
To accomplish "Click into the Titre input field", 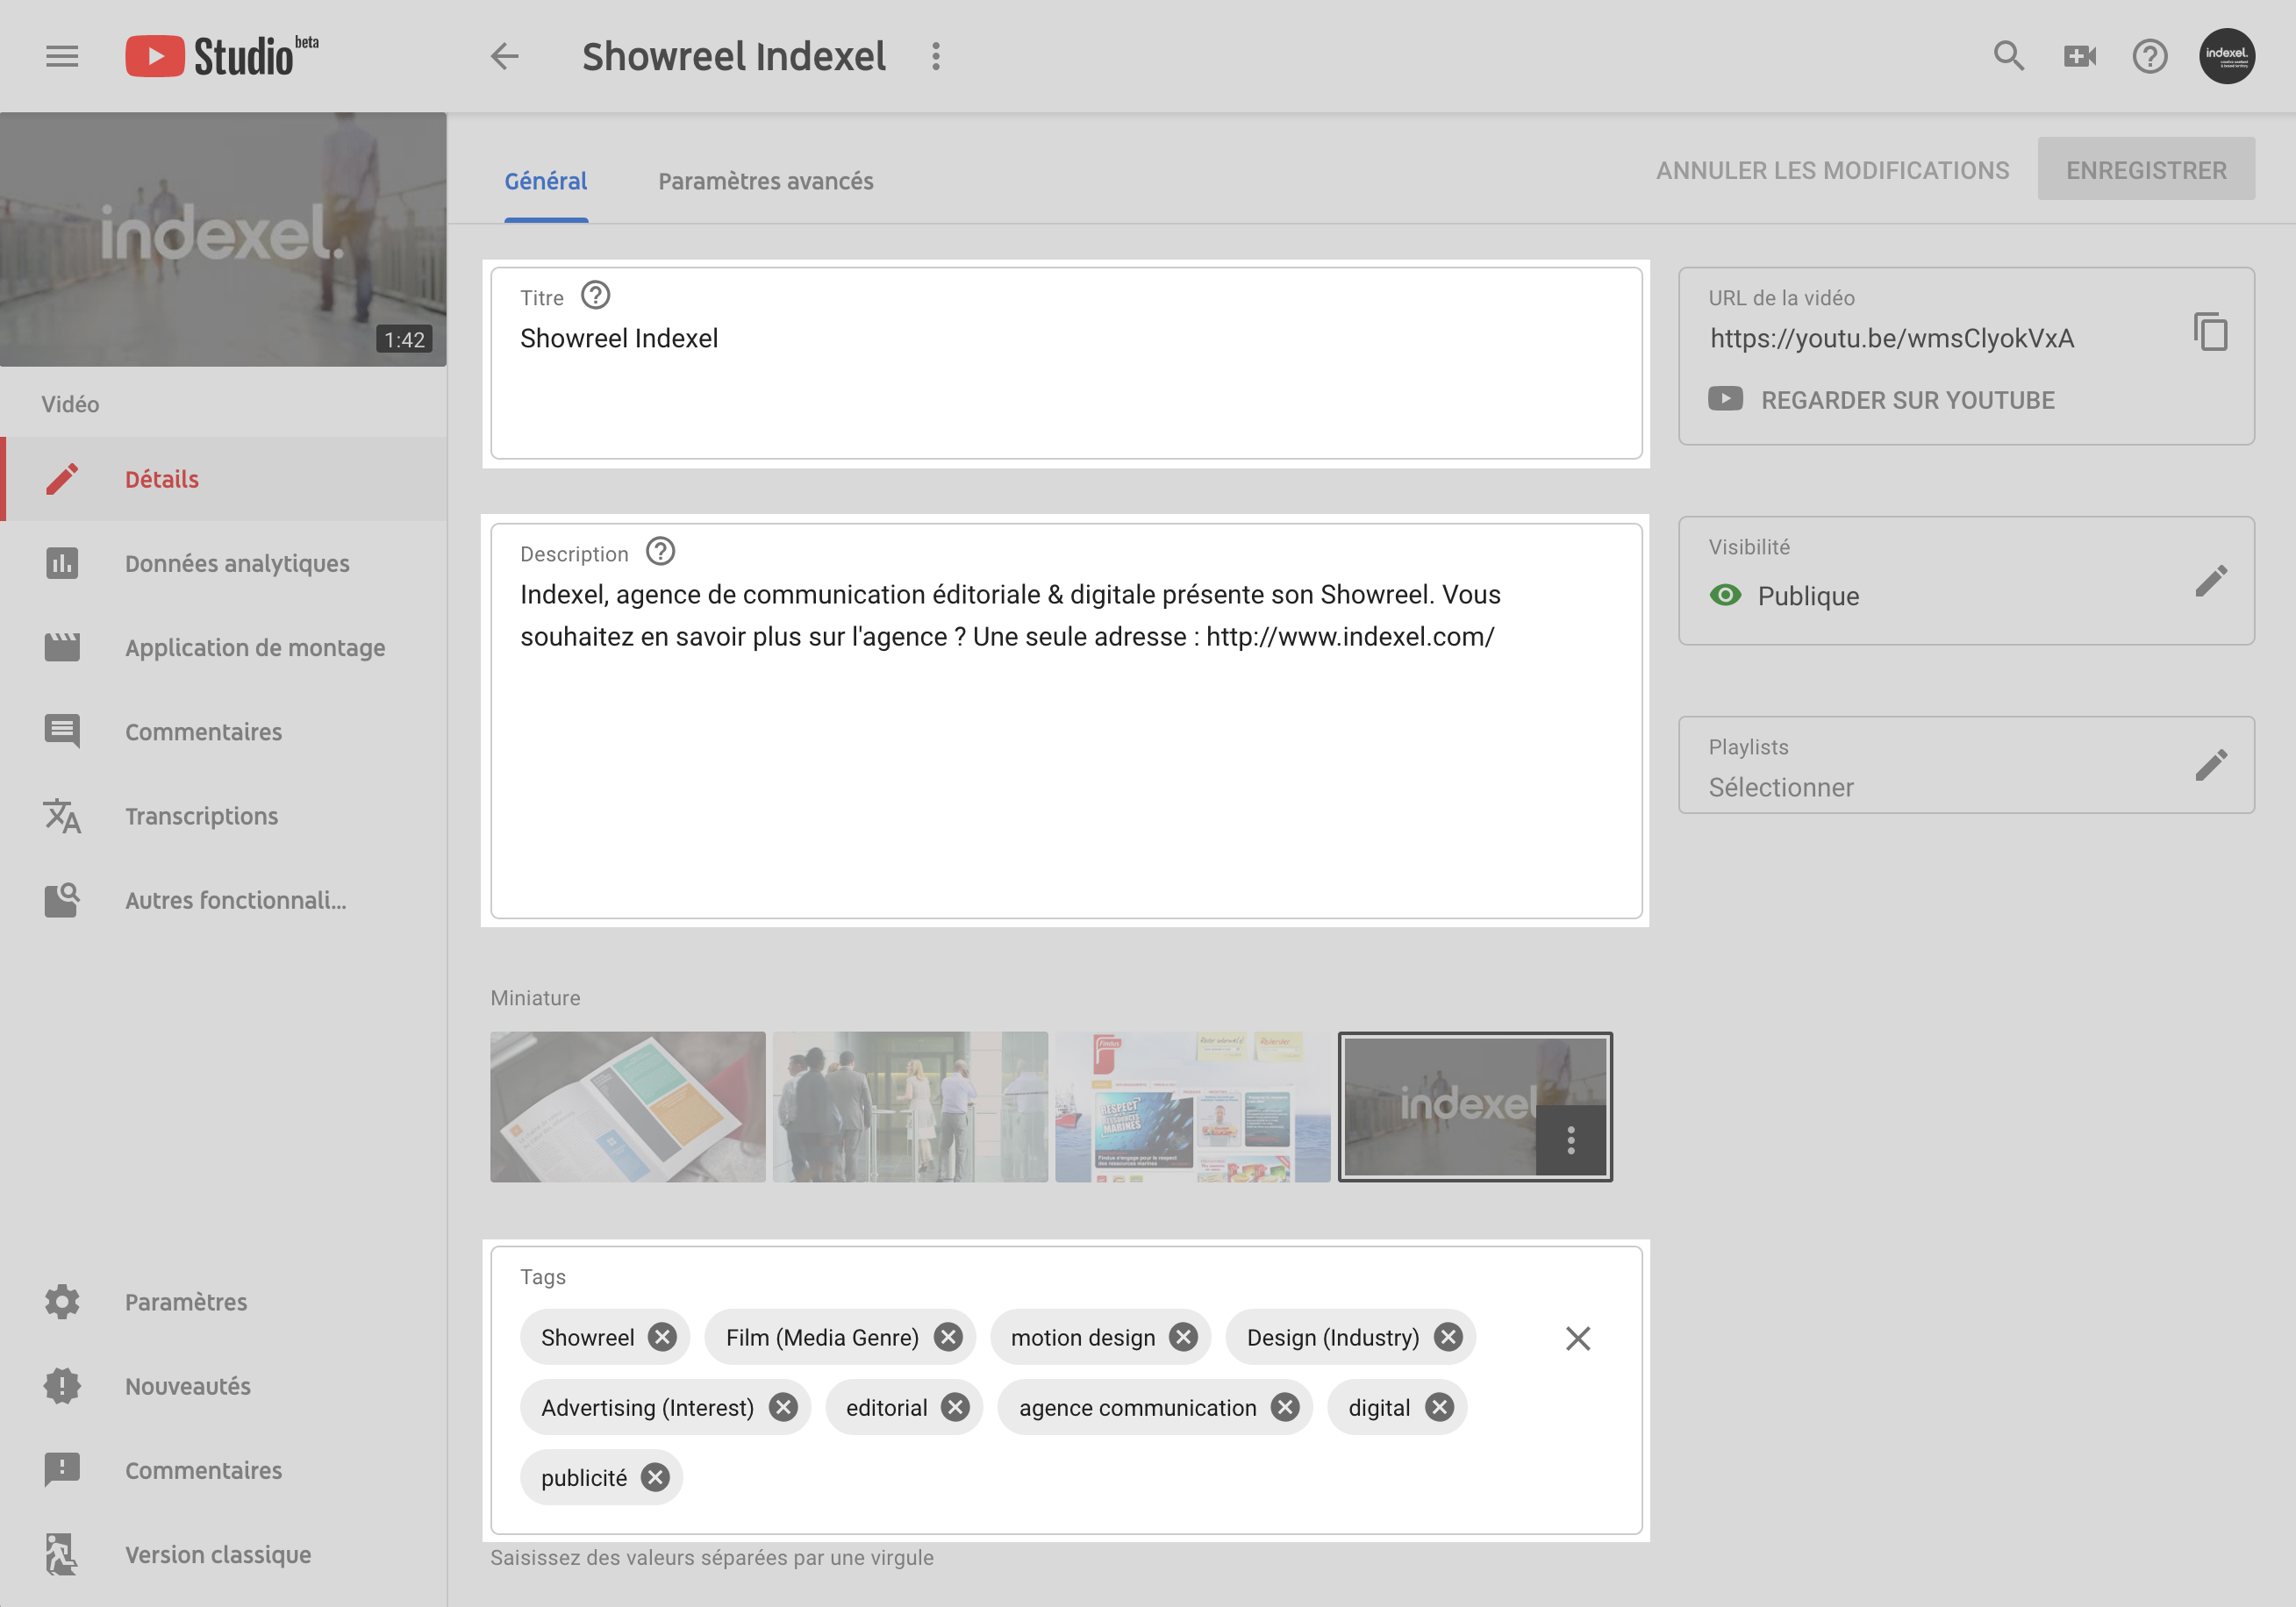I will pos(1066,363).
